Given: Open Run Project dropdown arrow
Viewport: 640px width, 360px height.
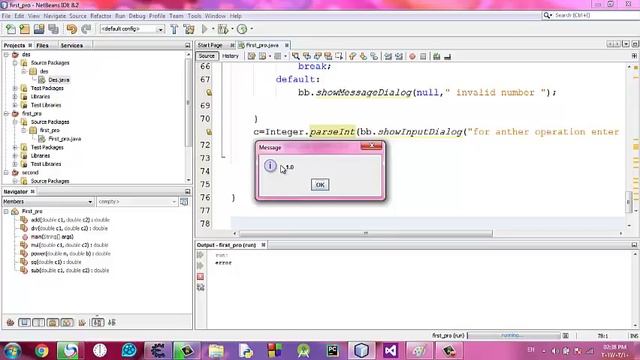Looking at the screenshot, I should coord(213,29).
